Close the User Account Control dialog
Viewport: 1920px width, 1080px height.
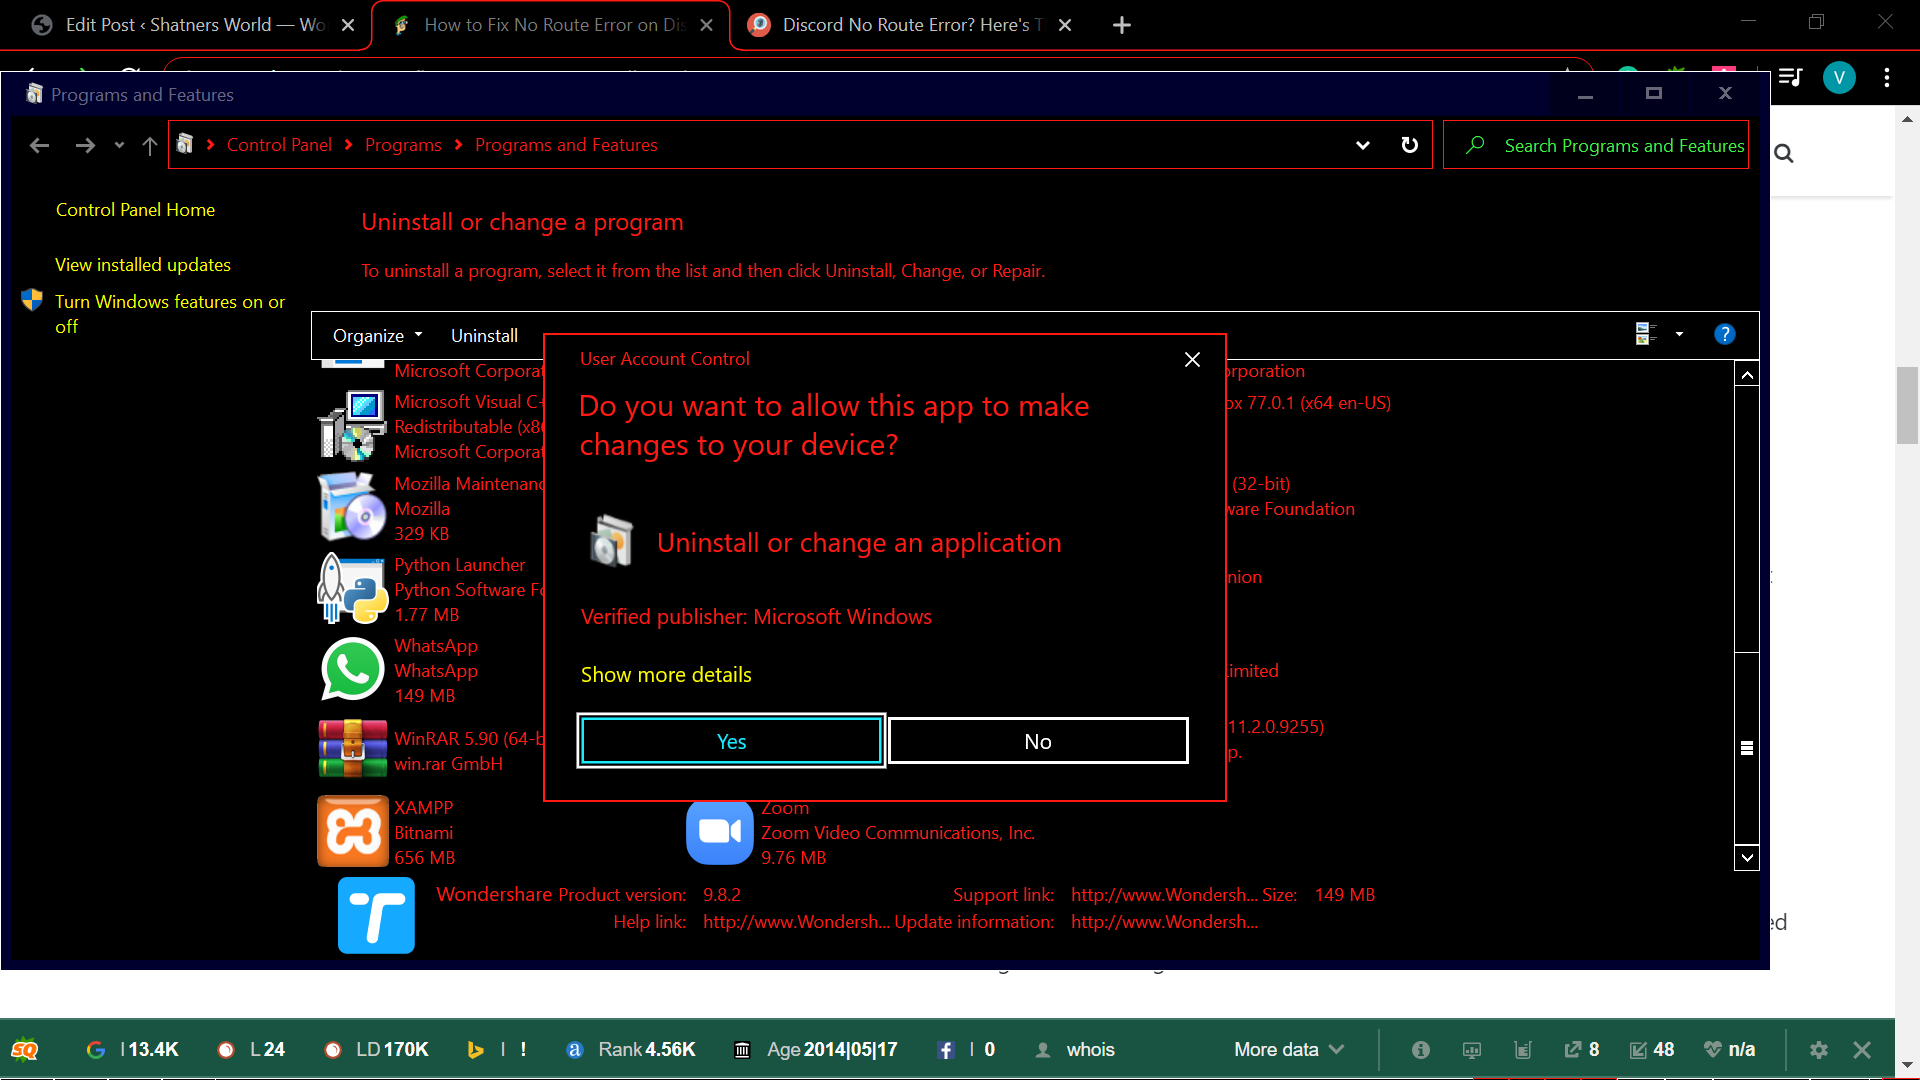(1192, 359)
